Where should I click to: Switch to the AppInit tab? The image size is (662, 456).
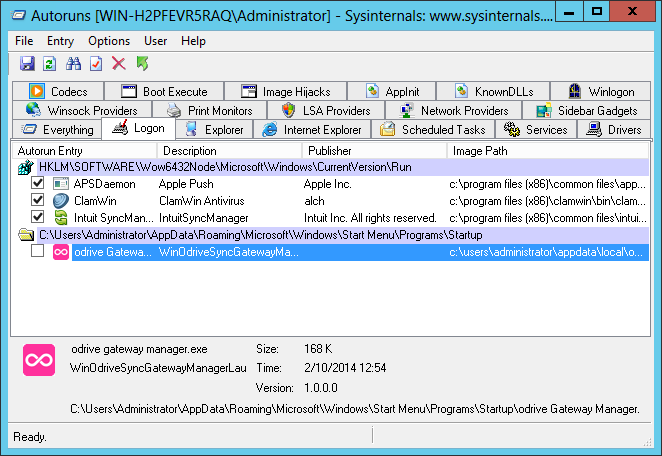click(x=392, y=91)
